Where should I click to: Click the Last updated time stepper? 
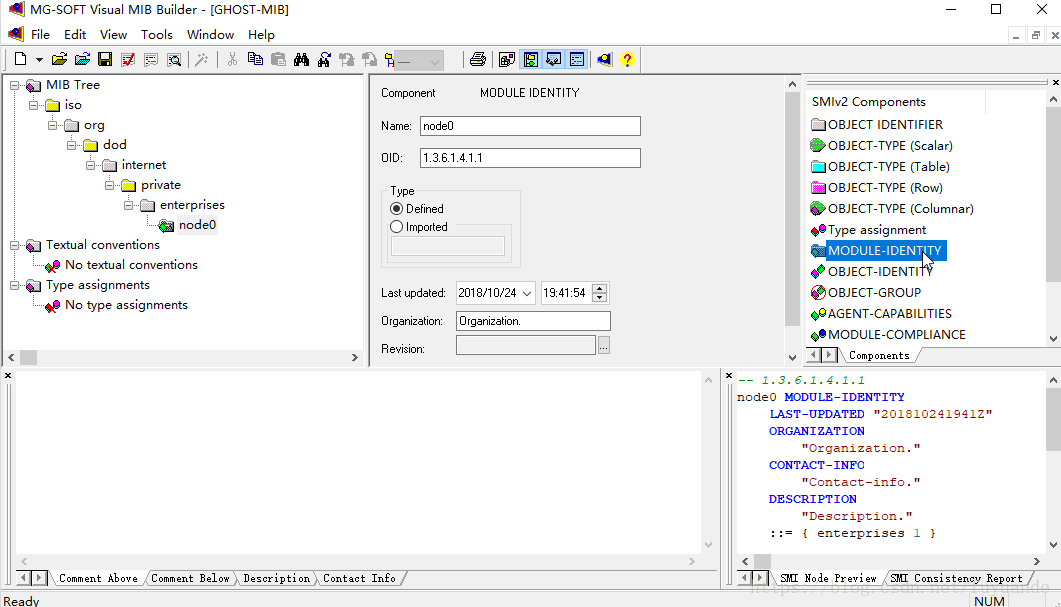(600, 293)
